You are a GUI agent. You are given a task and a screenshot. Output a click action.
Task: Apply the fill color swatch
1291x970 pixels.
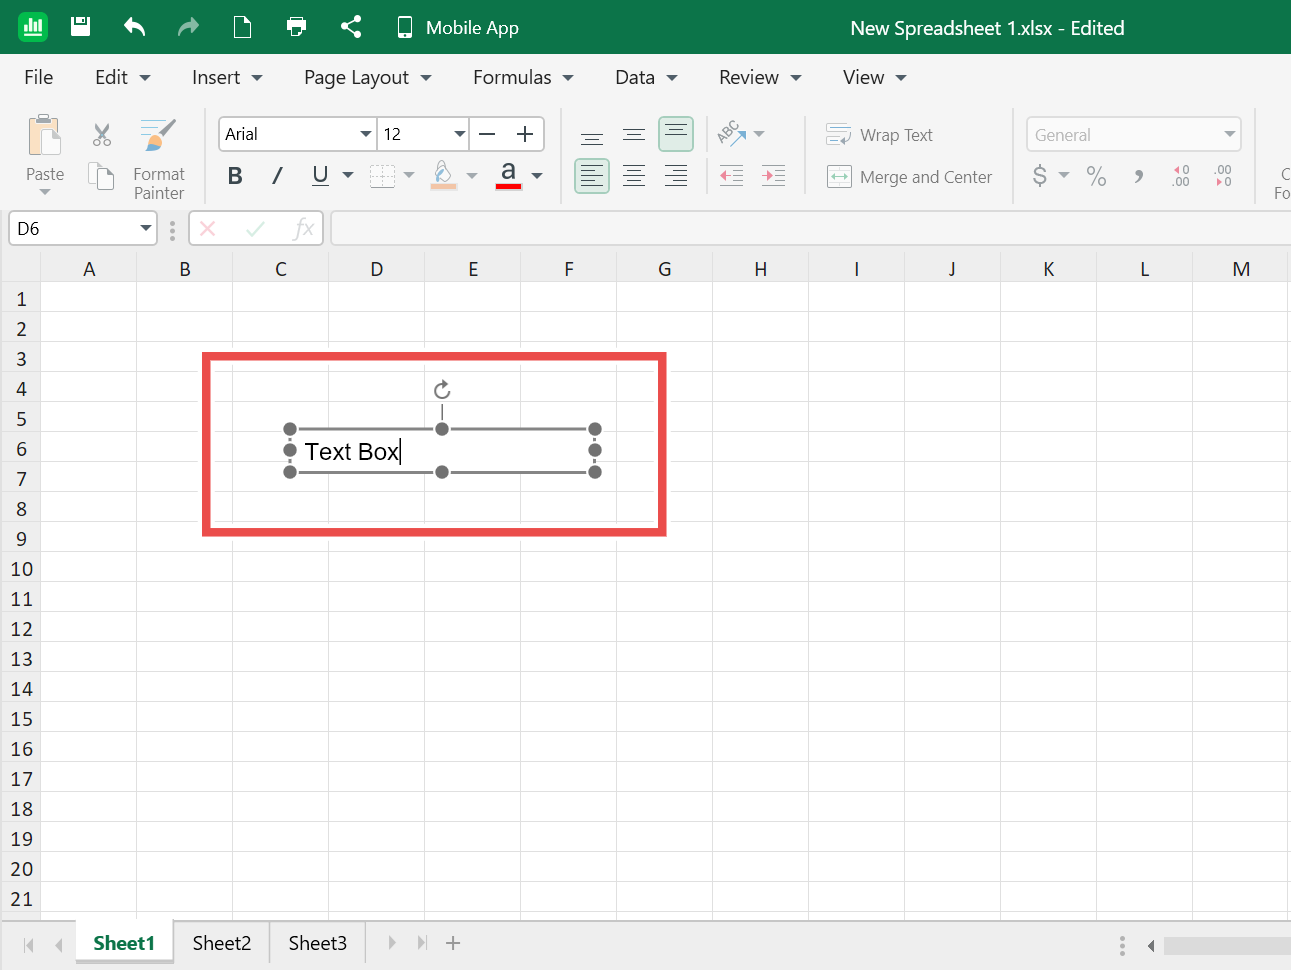(x=444, y=175)
